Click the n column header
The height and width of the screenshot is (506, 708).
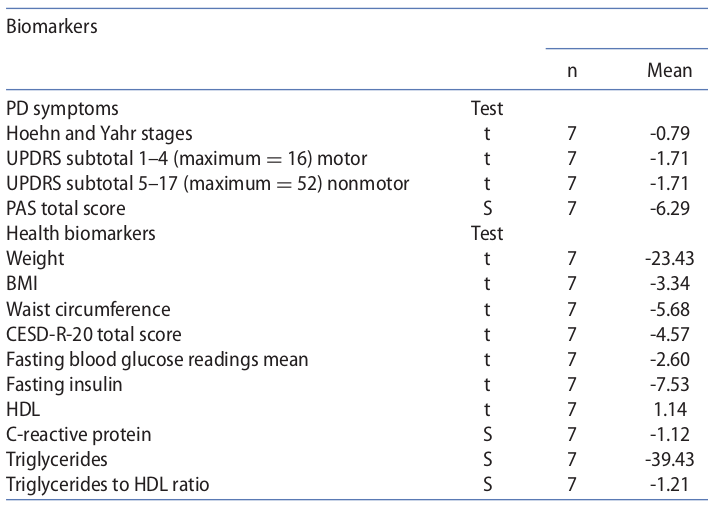(571, 71)
